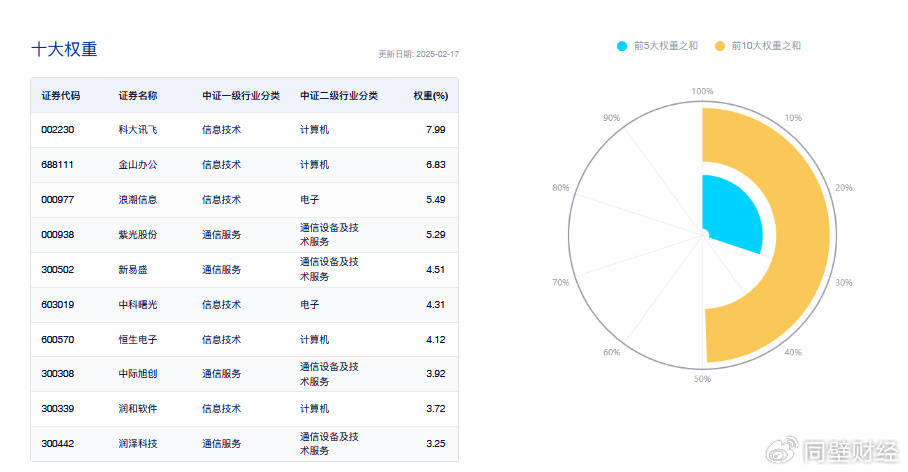Select stock code 300442
This screenshot has width=908, height=472.
pos(57,444)
